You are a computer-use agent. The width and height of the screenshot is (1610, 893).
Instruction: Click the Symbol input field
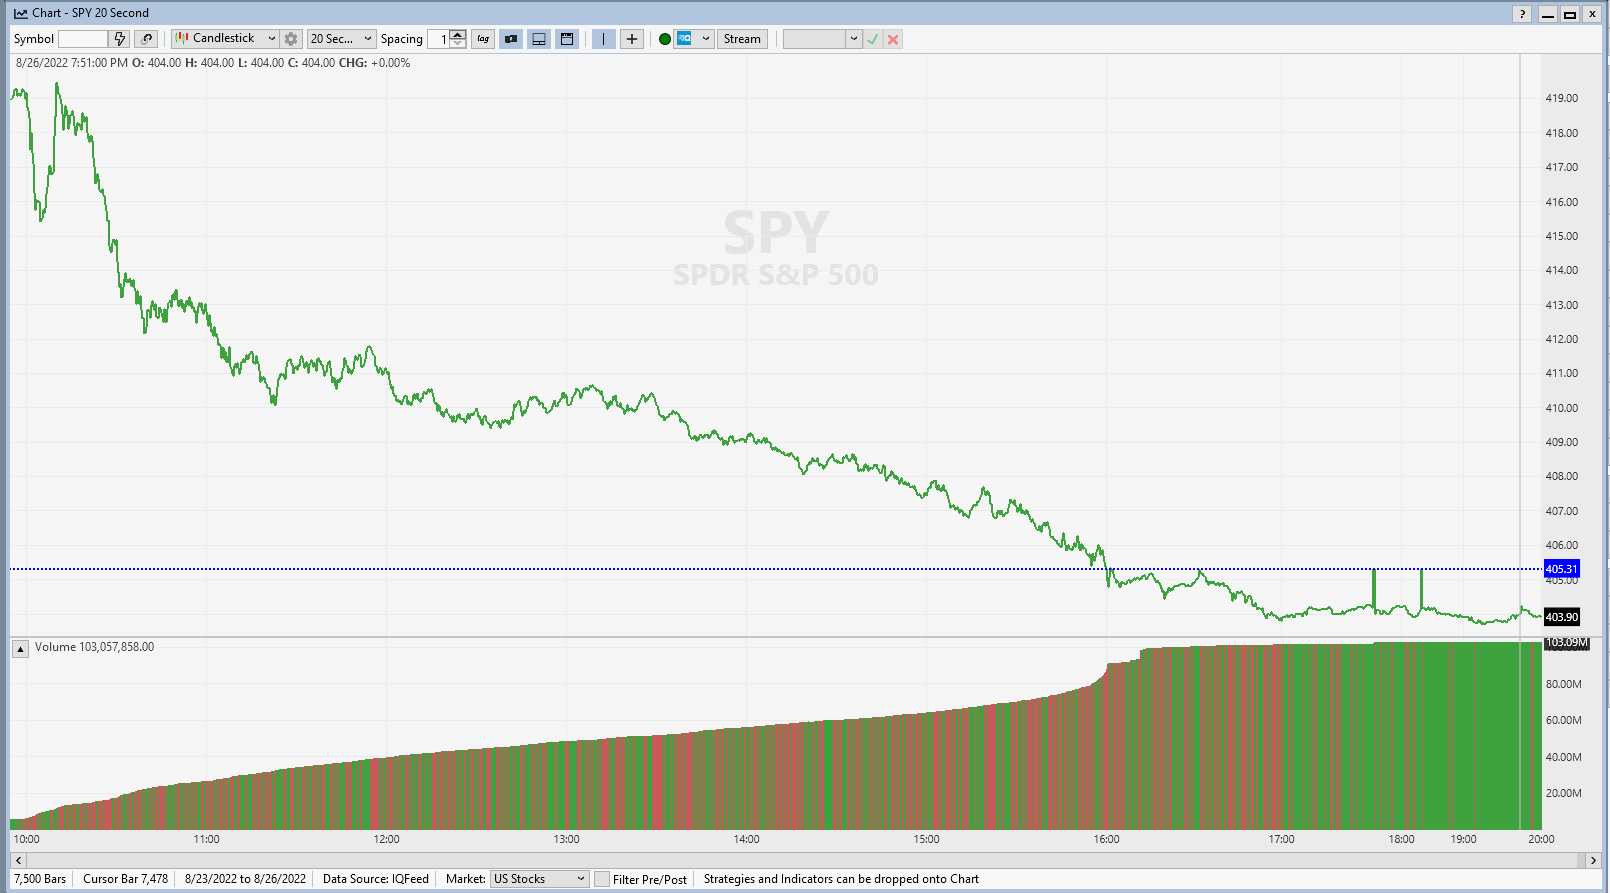(82, 39)
